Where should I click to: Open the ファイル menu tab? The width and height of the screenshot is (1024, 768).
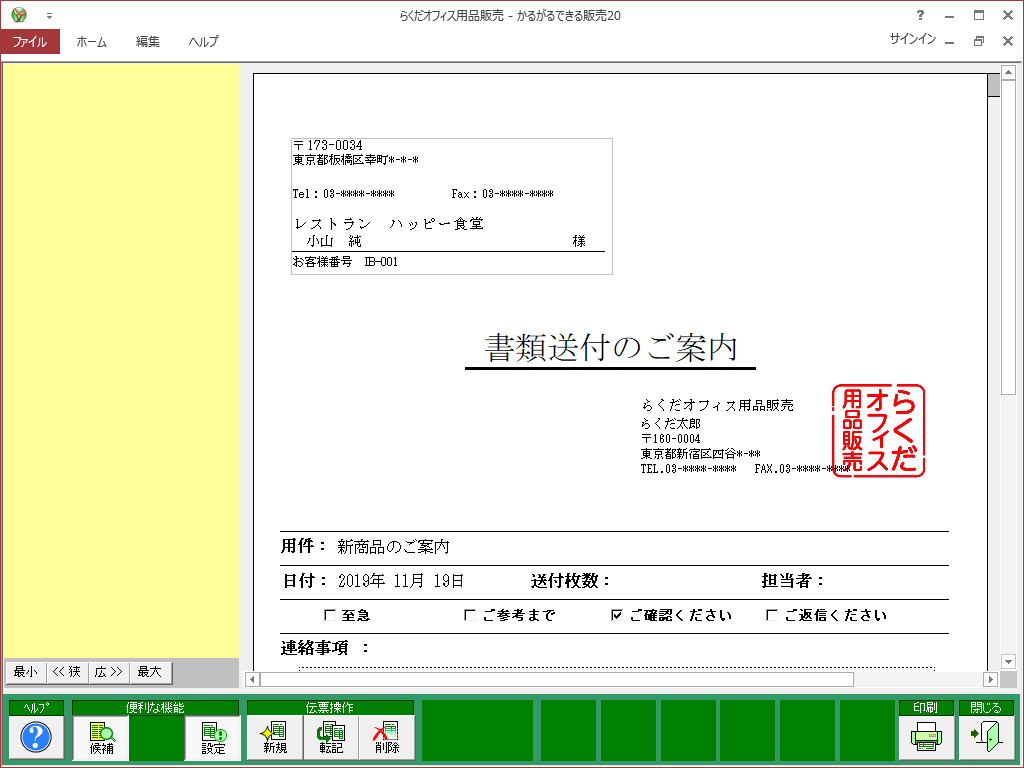(x=30, y=41)
